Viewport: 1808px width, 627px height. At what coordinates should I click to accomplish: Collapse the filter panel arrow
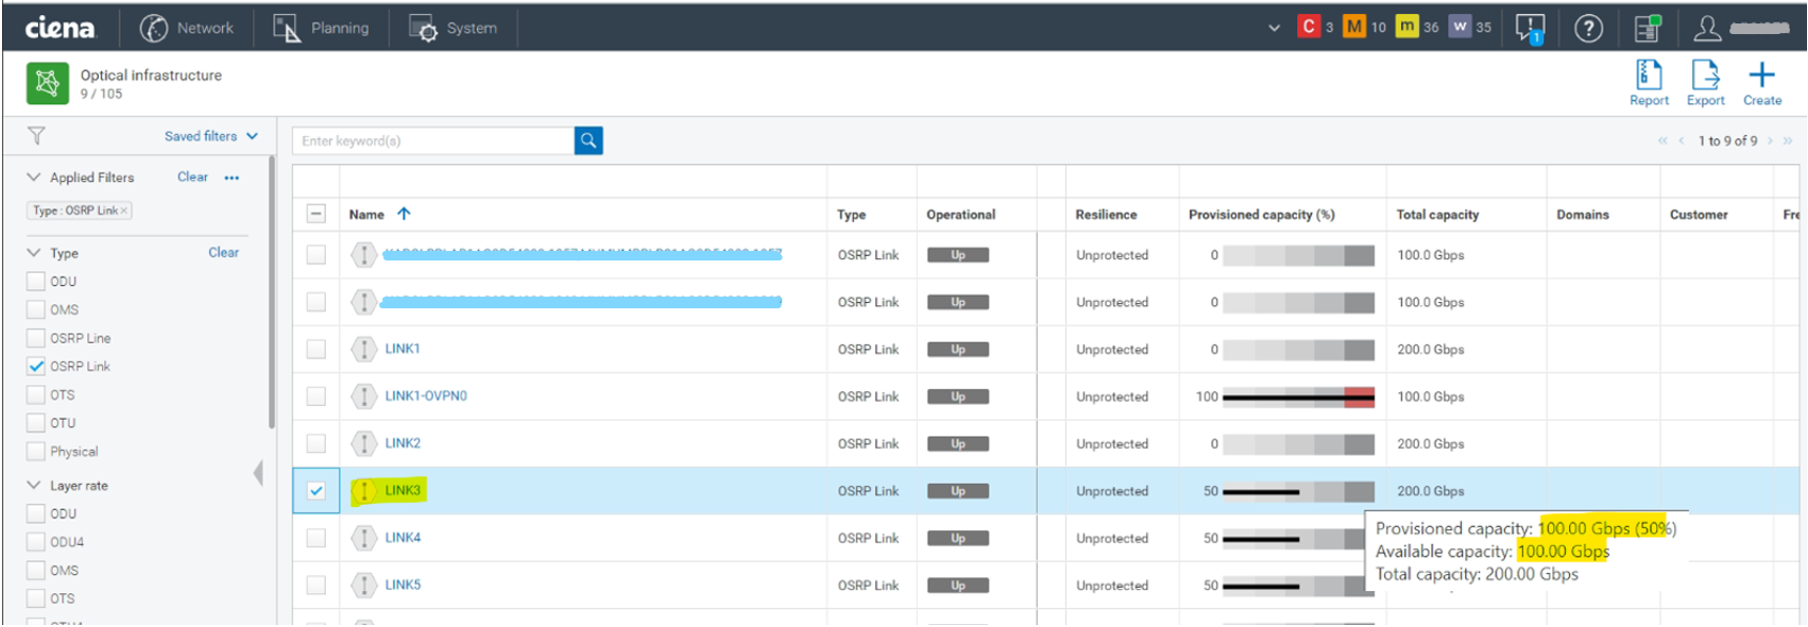(258, 473)
